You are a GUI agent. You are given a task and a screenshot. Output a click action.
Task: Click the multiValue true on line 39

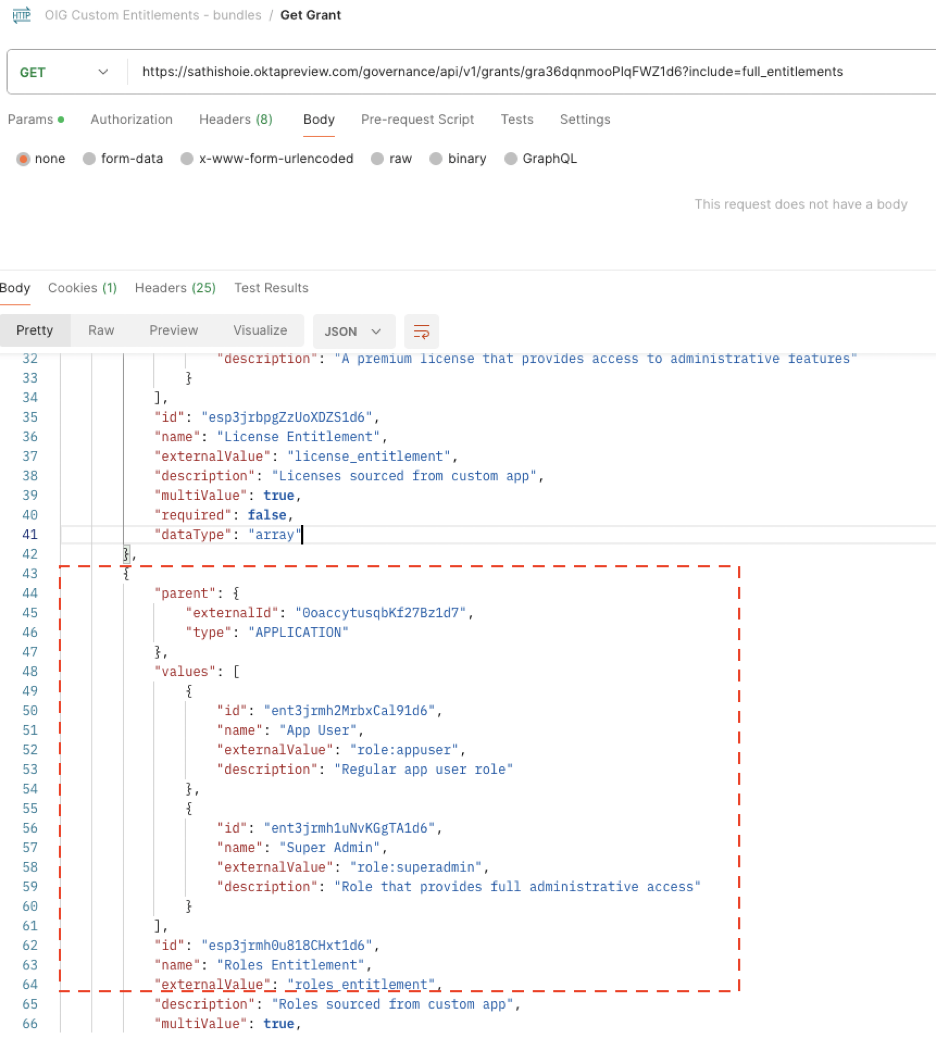coord(279,496)
